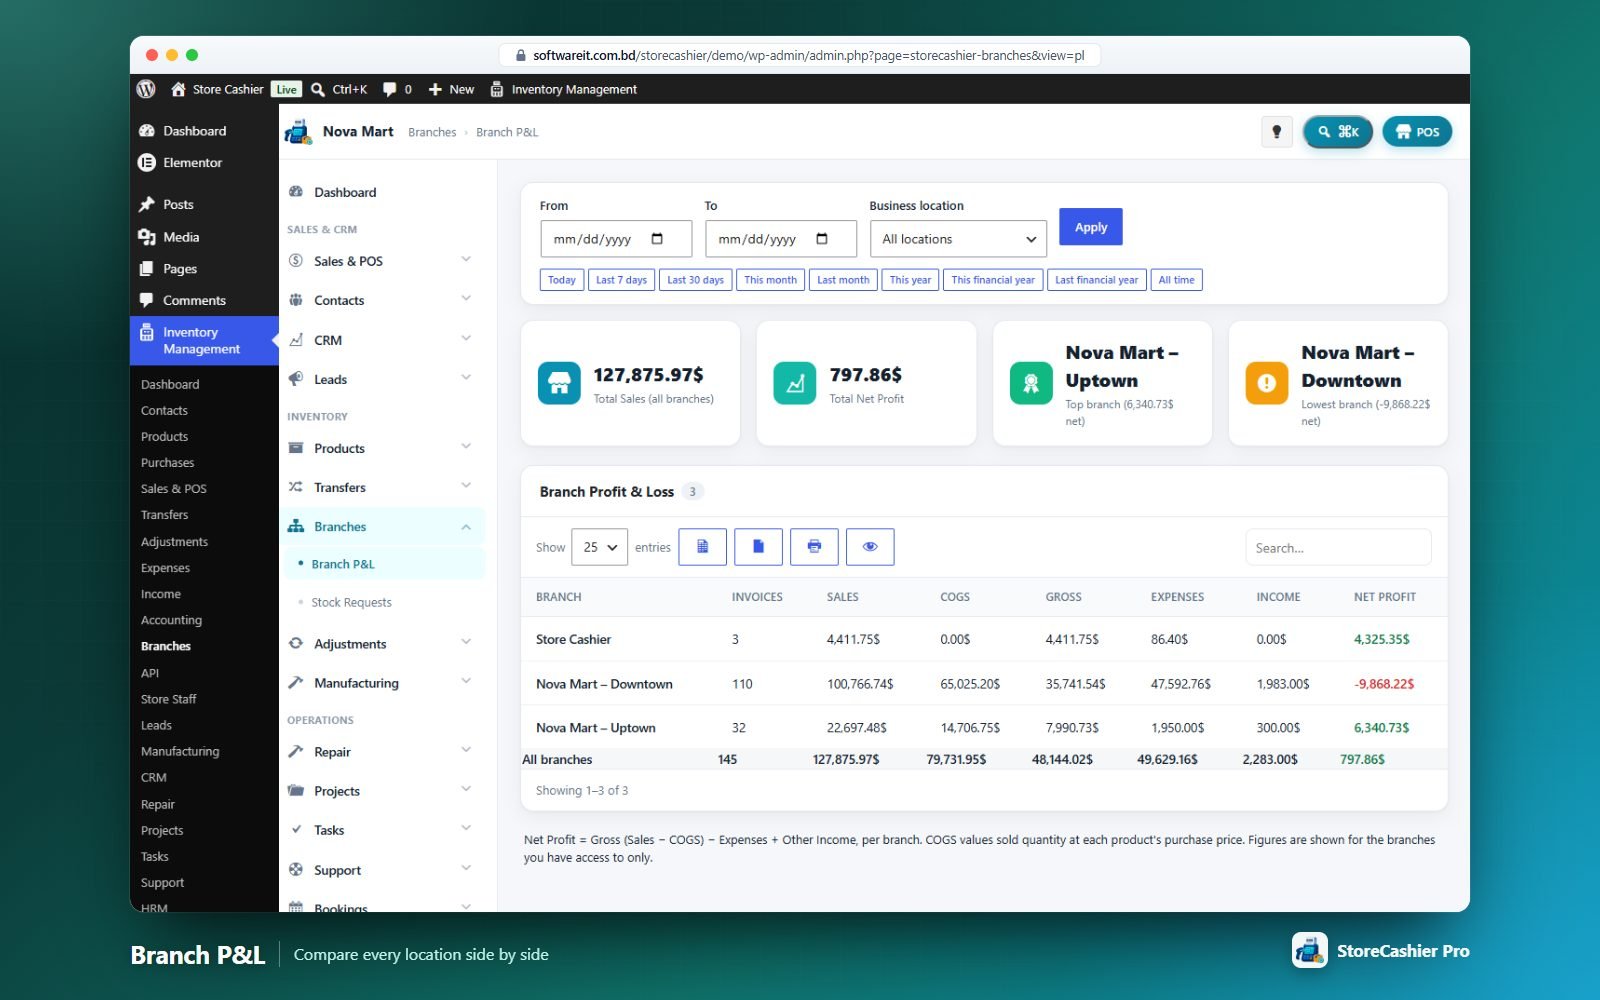Click the Apply filter button

(1091, 227)
